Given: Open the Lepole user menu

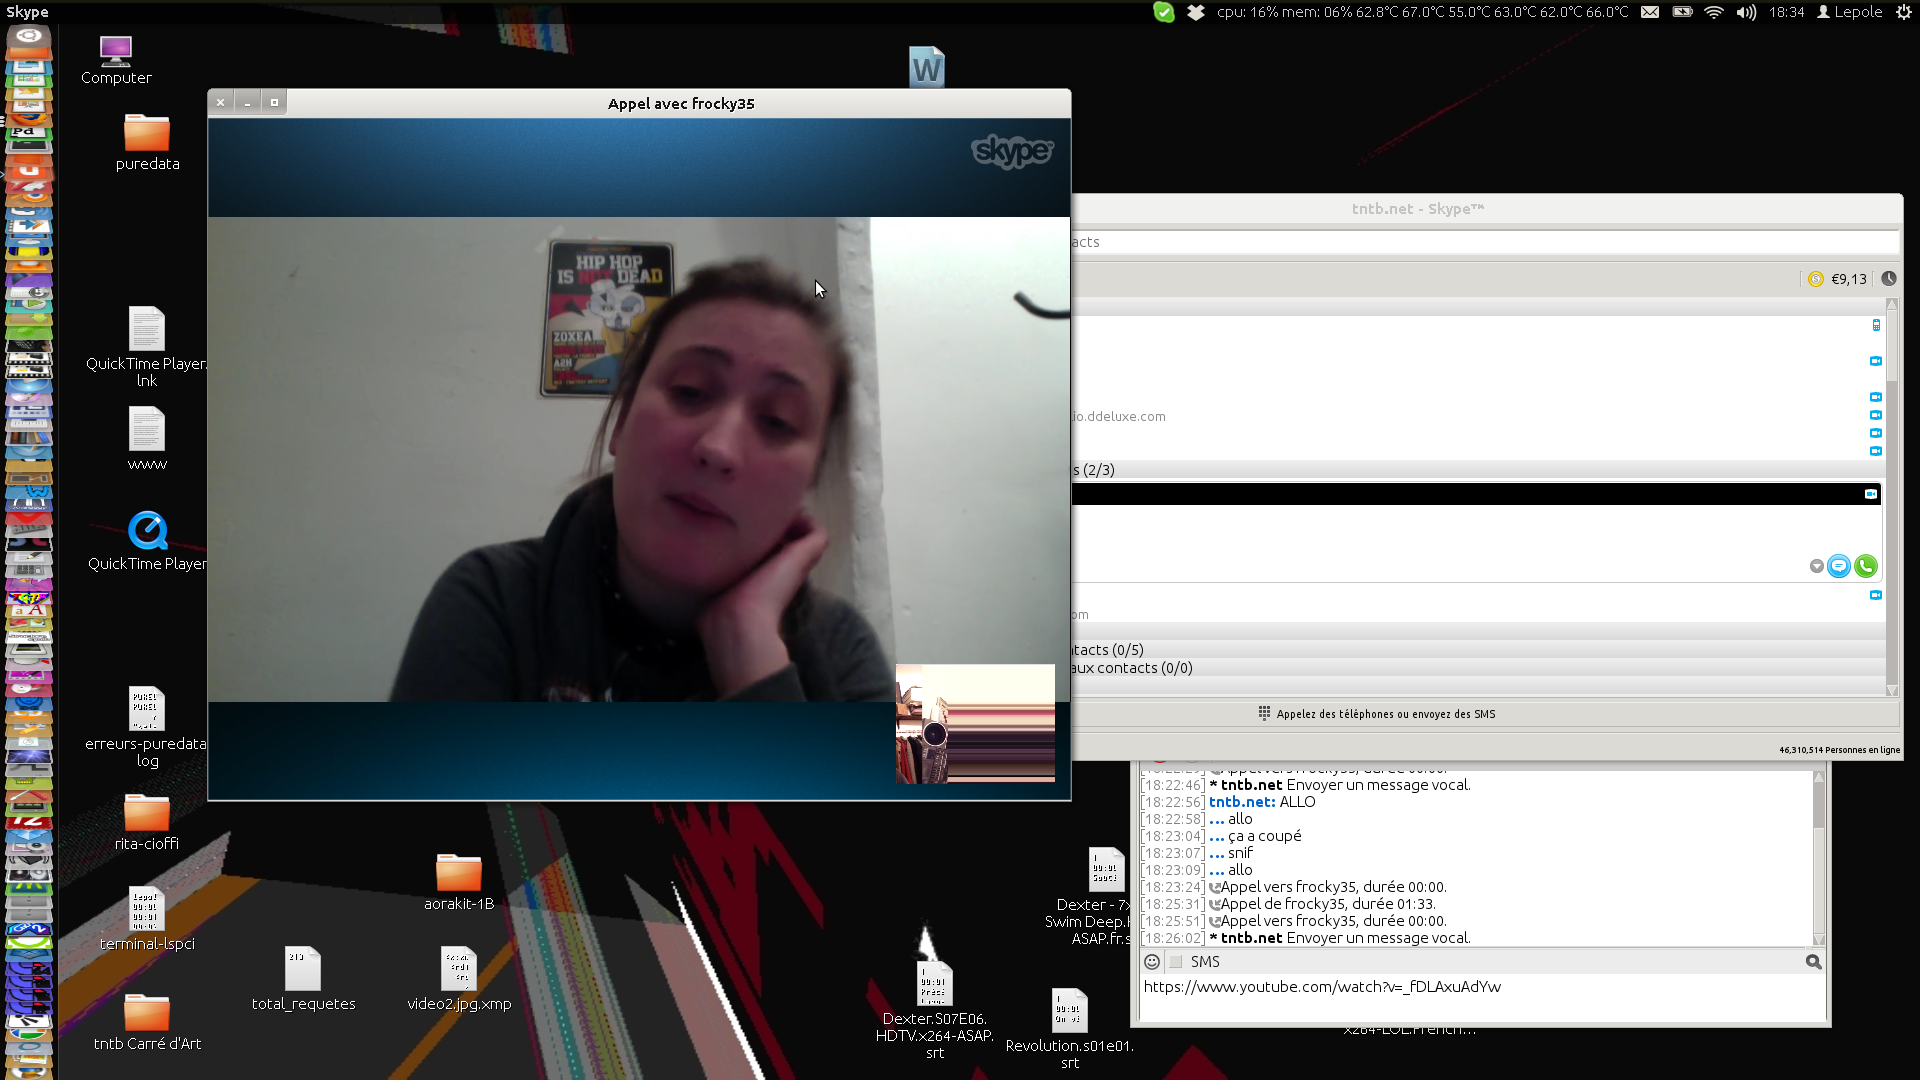Looking at the screenshot, I should click(x=1850, y=12).
